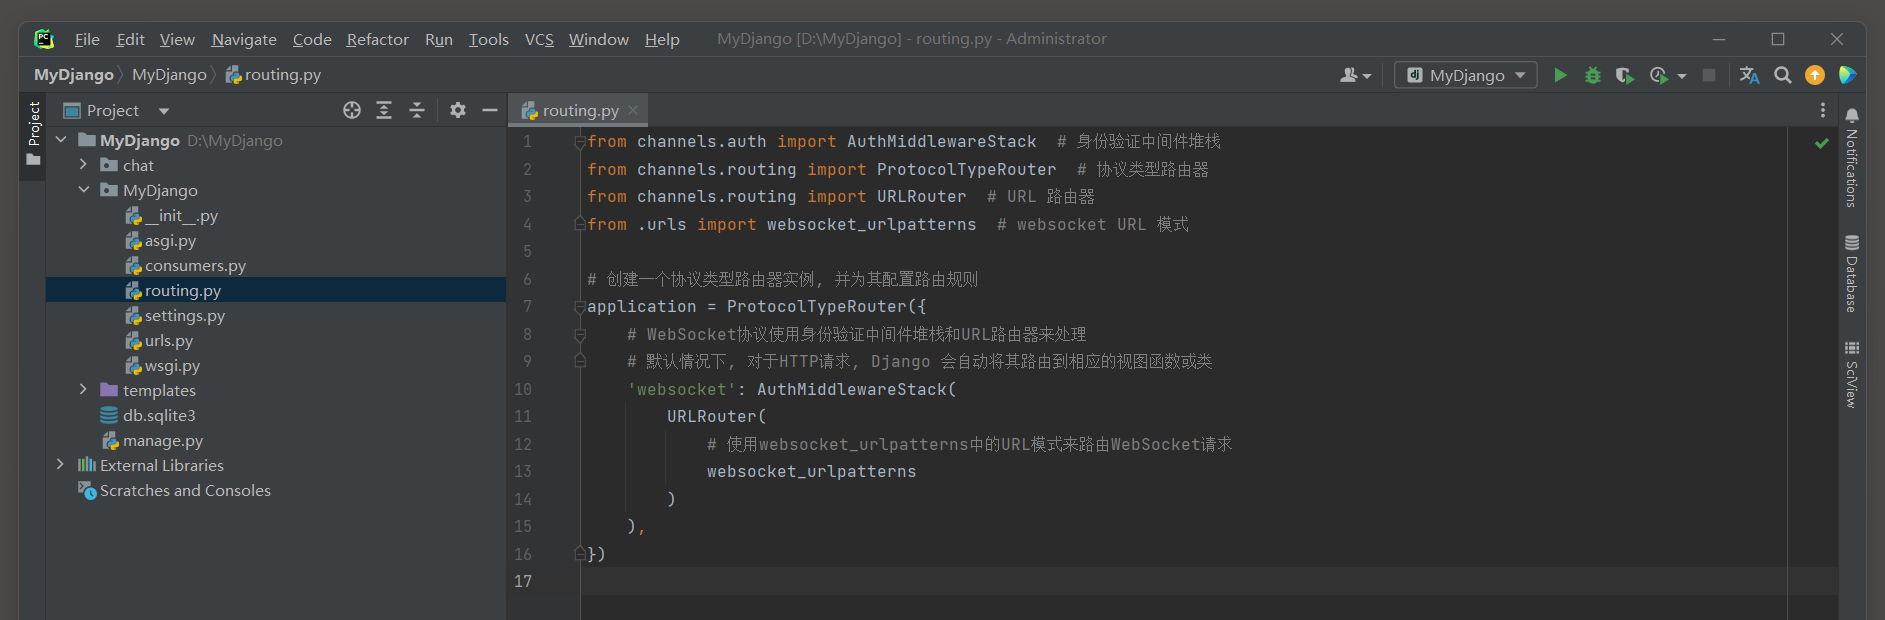Select urls.py in project tree

click(x=276, y=340)
